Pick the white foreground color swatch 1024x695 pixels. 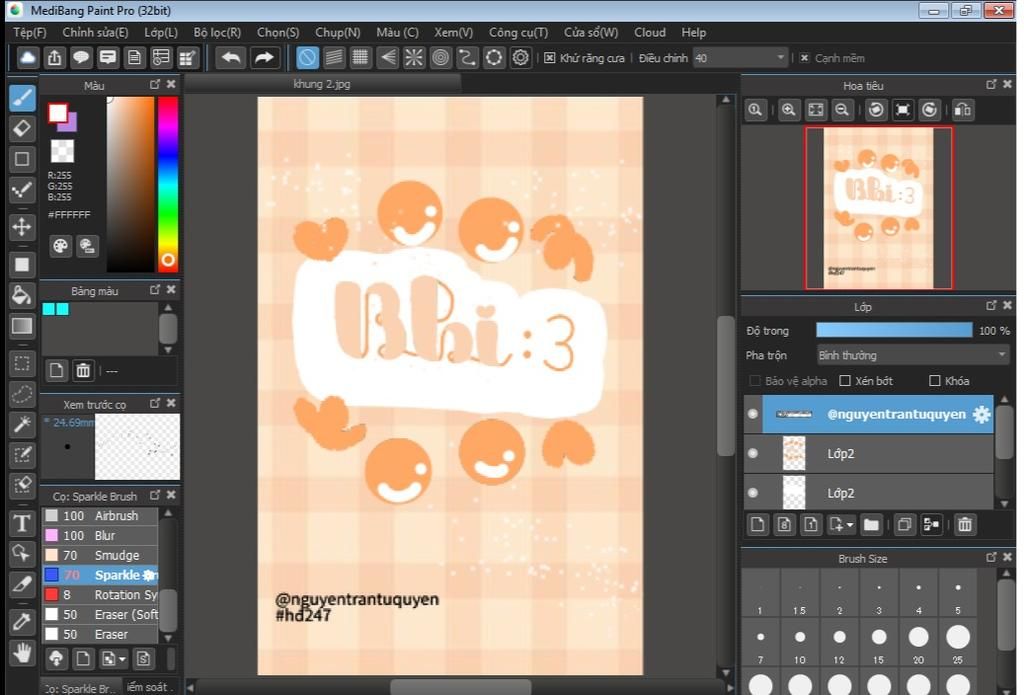(x=57, y=113)
